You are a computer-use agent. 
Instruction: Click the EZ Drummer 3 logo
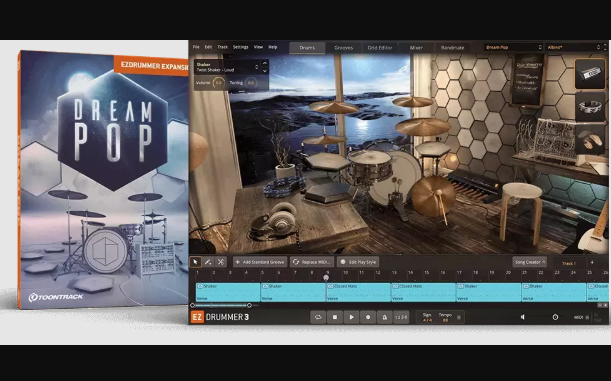point(220,317)
